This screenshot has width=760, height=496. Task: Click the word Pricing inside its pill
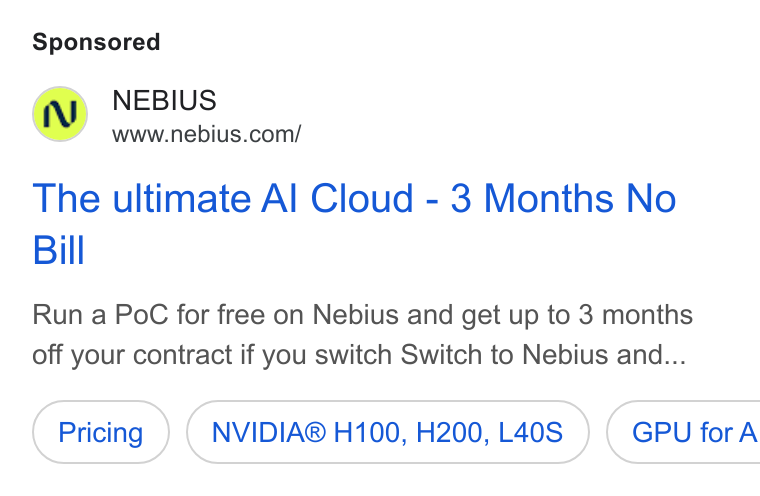pos(101,432)
